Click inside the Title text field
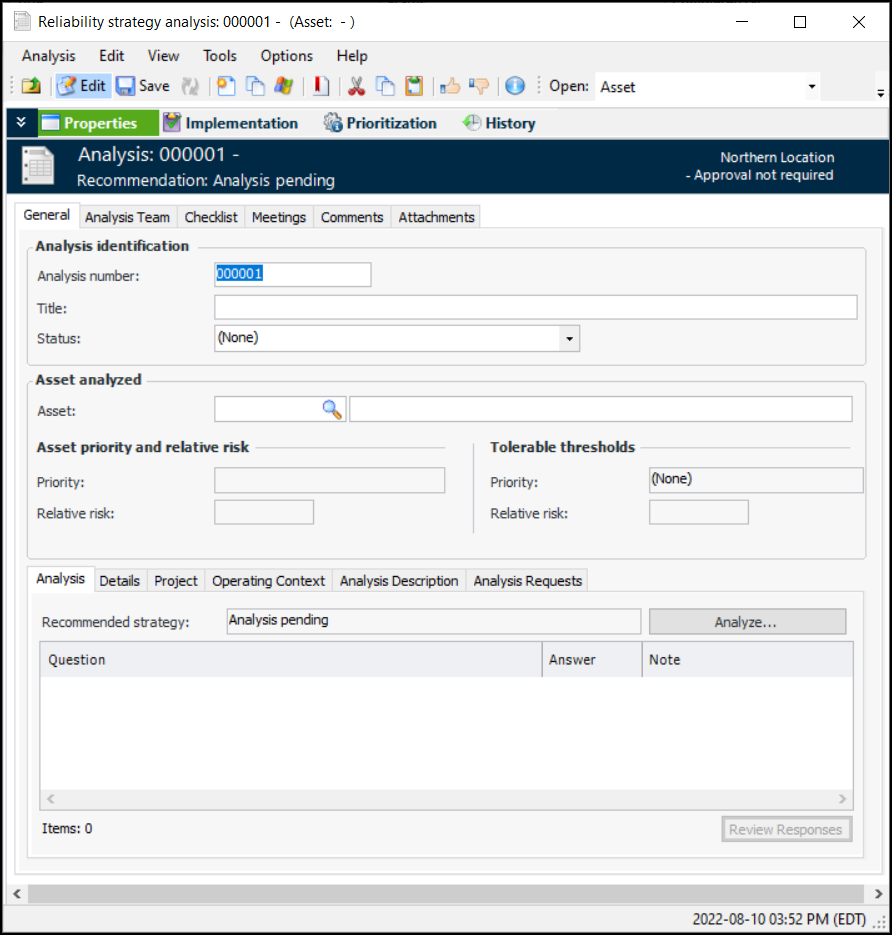892x935 pixels. pyautogui.click(x=535, y=307)
